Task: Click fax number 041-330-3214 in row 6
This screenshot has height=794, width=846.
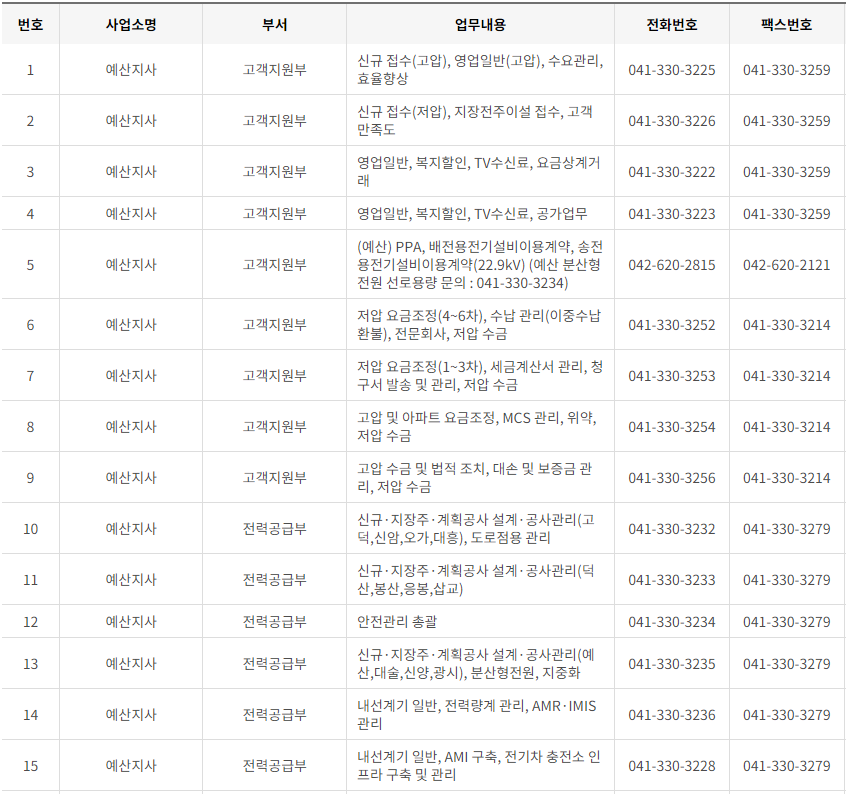Action: click(x=785, y=328)
